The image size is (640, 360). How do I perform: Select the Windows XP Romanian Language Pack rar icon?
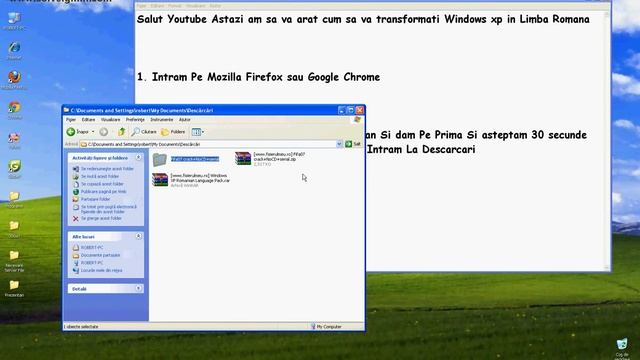(x=160, y=180)
